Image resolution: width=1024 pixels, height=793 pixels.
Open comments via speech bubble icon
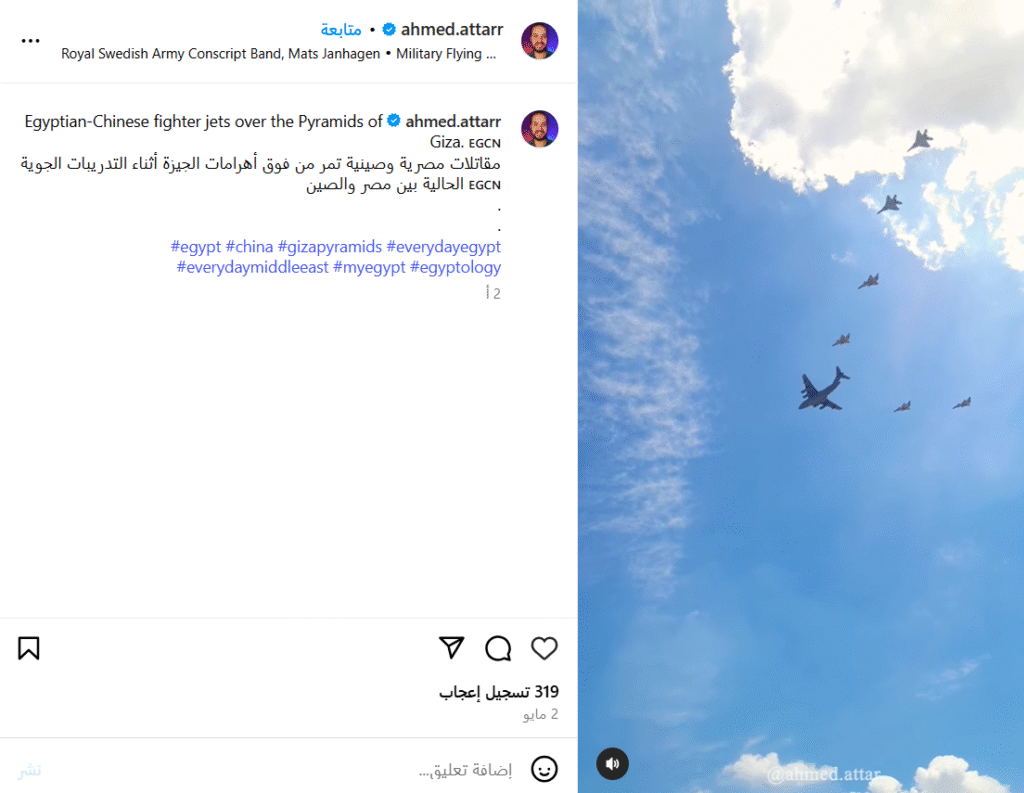point(498,648)
